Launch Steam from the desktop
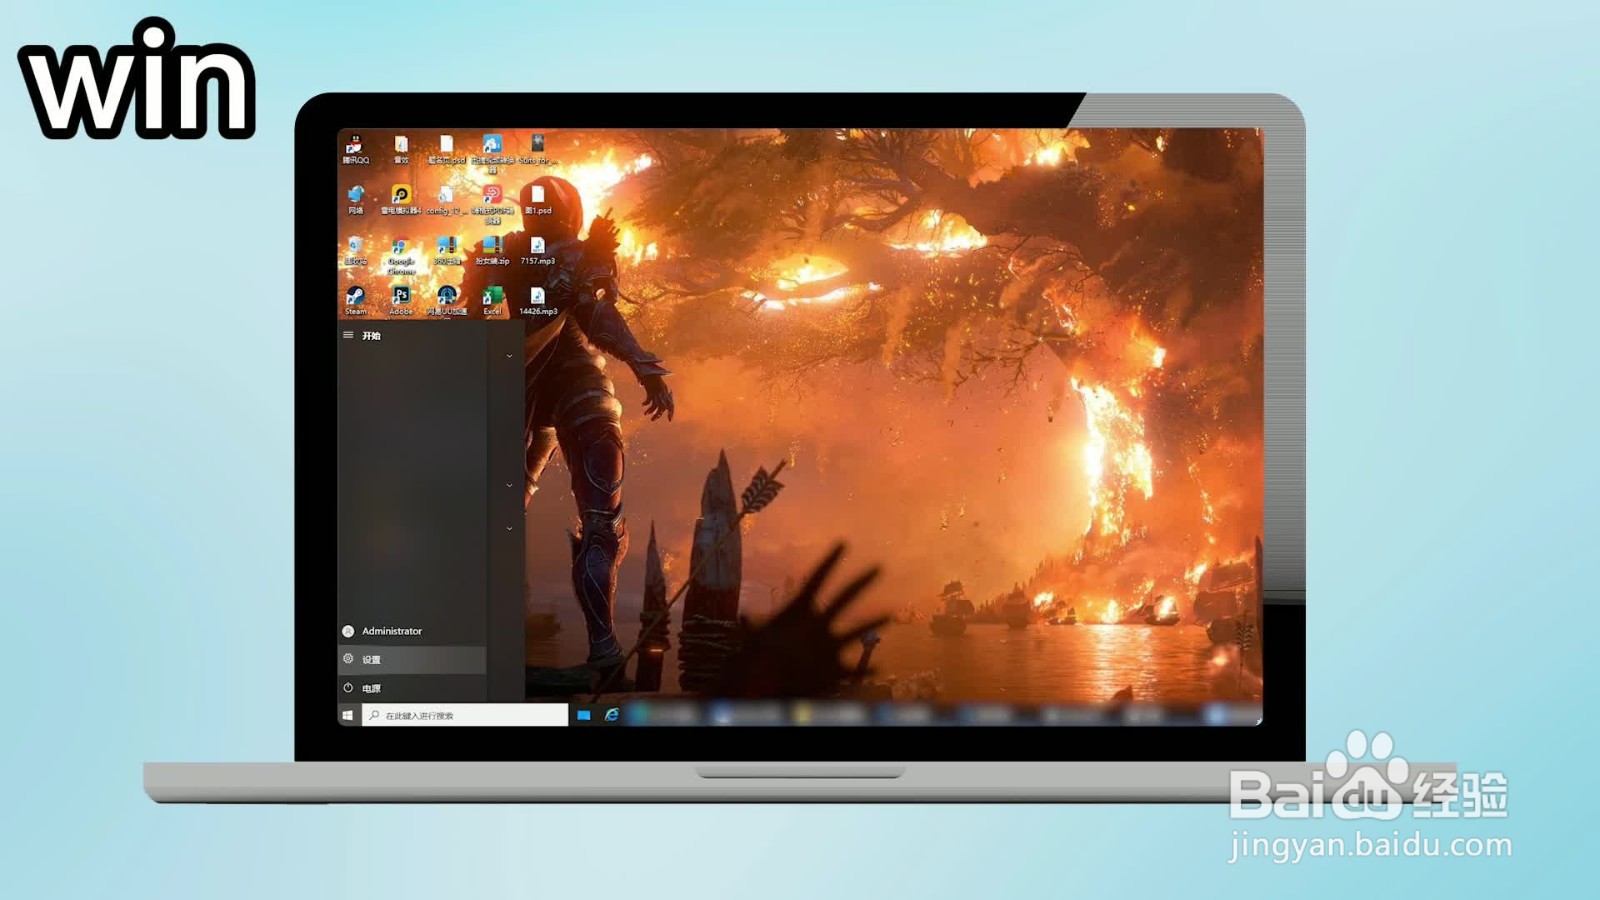 tap(355, 300)
